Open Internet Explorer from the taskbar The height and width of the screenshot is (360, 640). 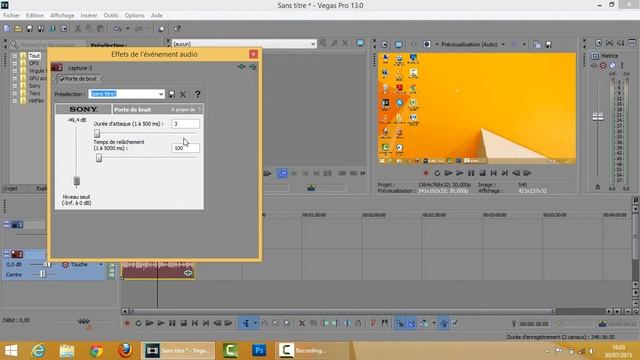[38, 351]
